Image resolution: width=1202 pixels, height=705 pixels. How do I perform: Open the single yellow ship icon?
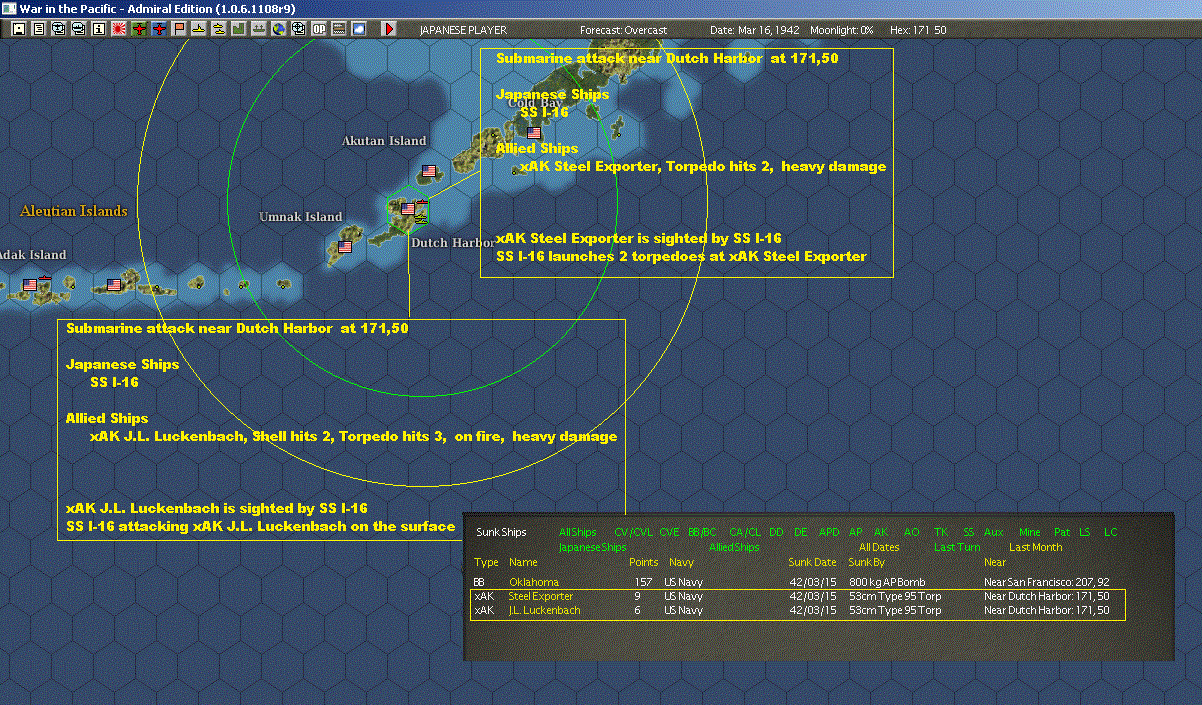click(199, 29)
